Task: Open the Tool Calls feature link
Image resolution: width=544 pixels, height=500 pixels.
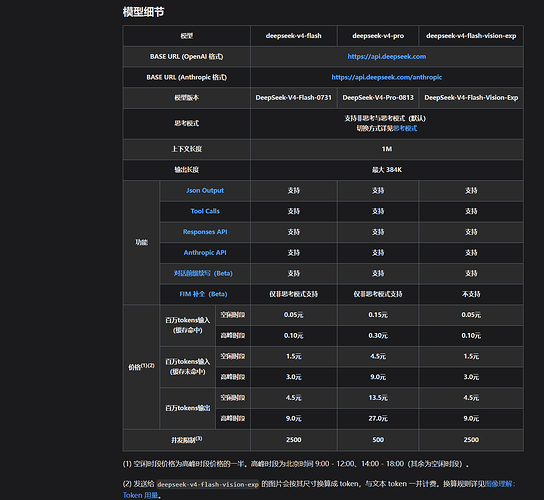Action: [x=205, y=211]
